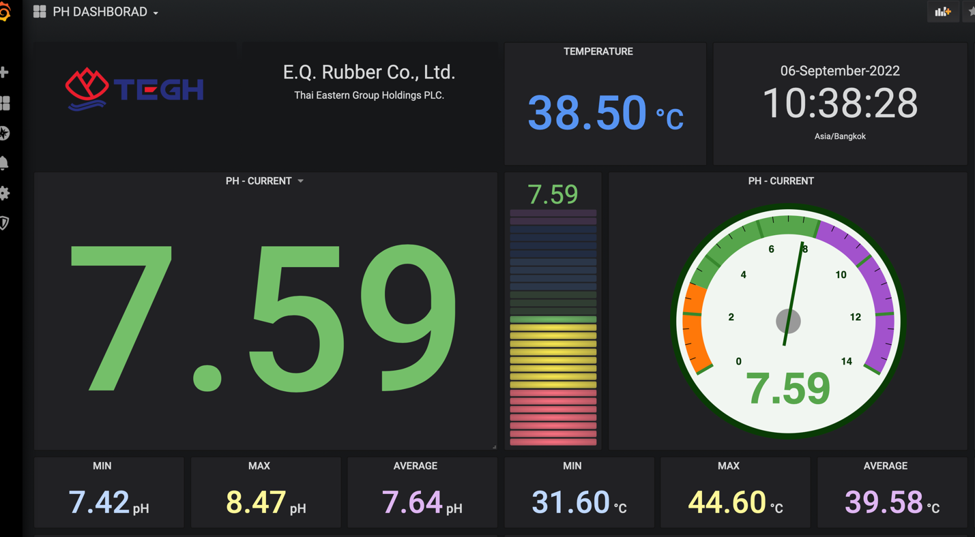Click the Add panel chart icon
975x537 pixels.
pyautogui.click(x=942, y=12)
